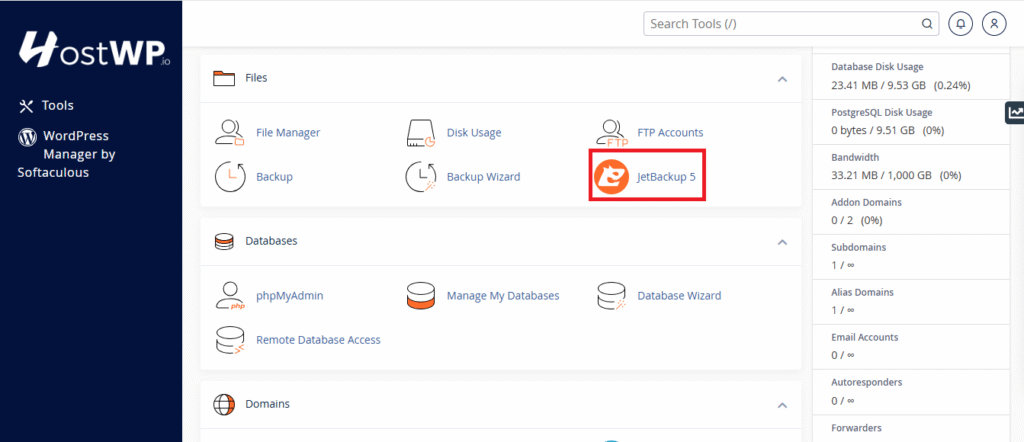
Task: Click the Backup clock icon
Action: [230, 177]
